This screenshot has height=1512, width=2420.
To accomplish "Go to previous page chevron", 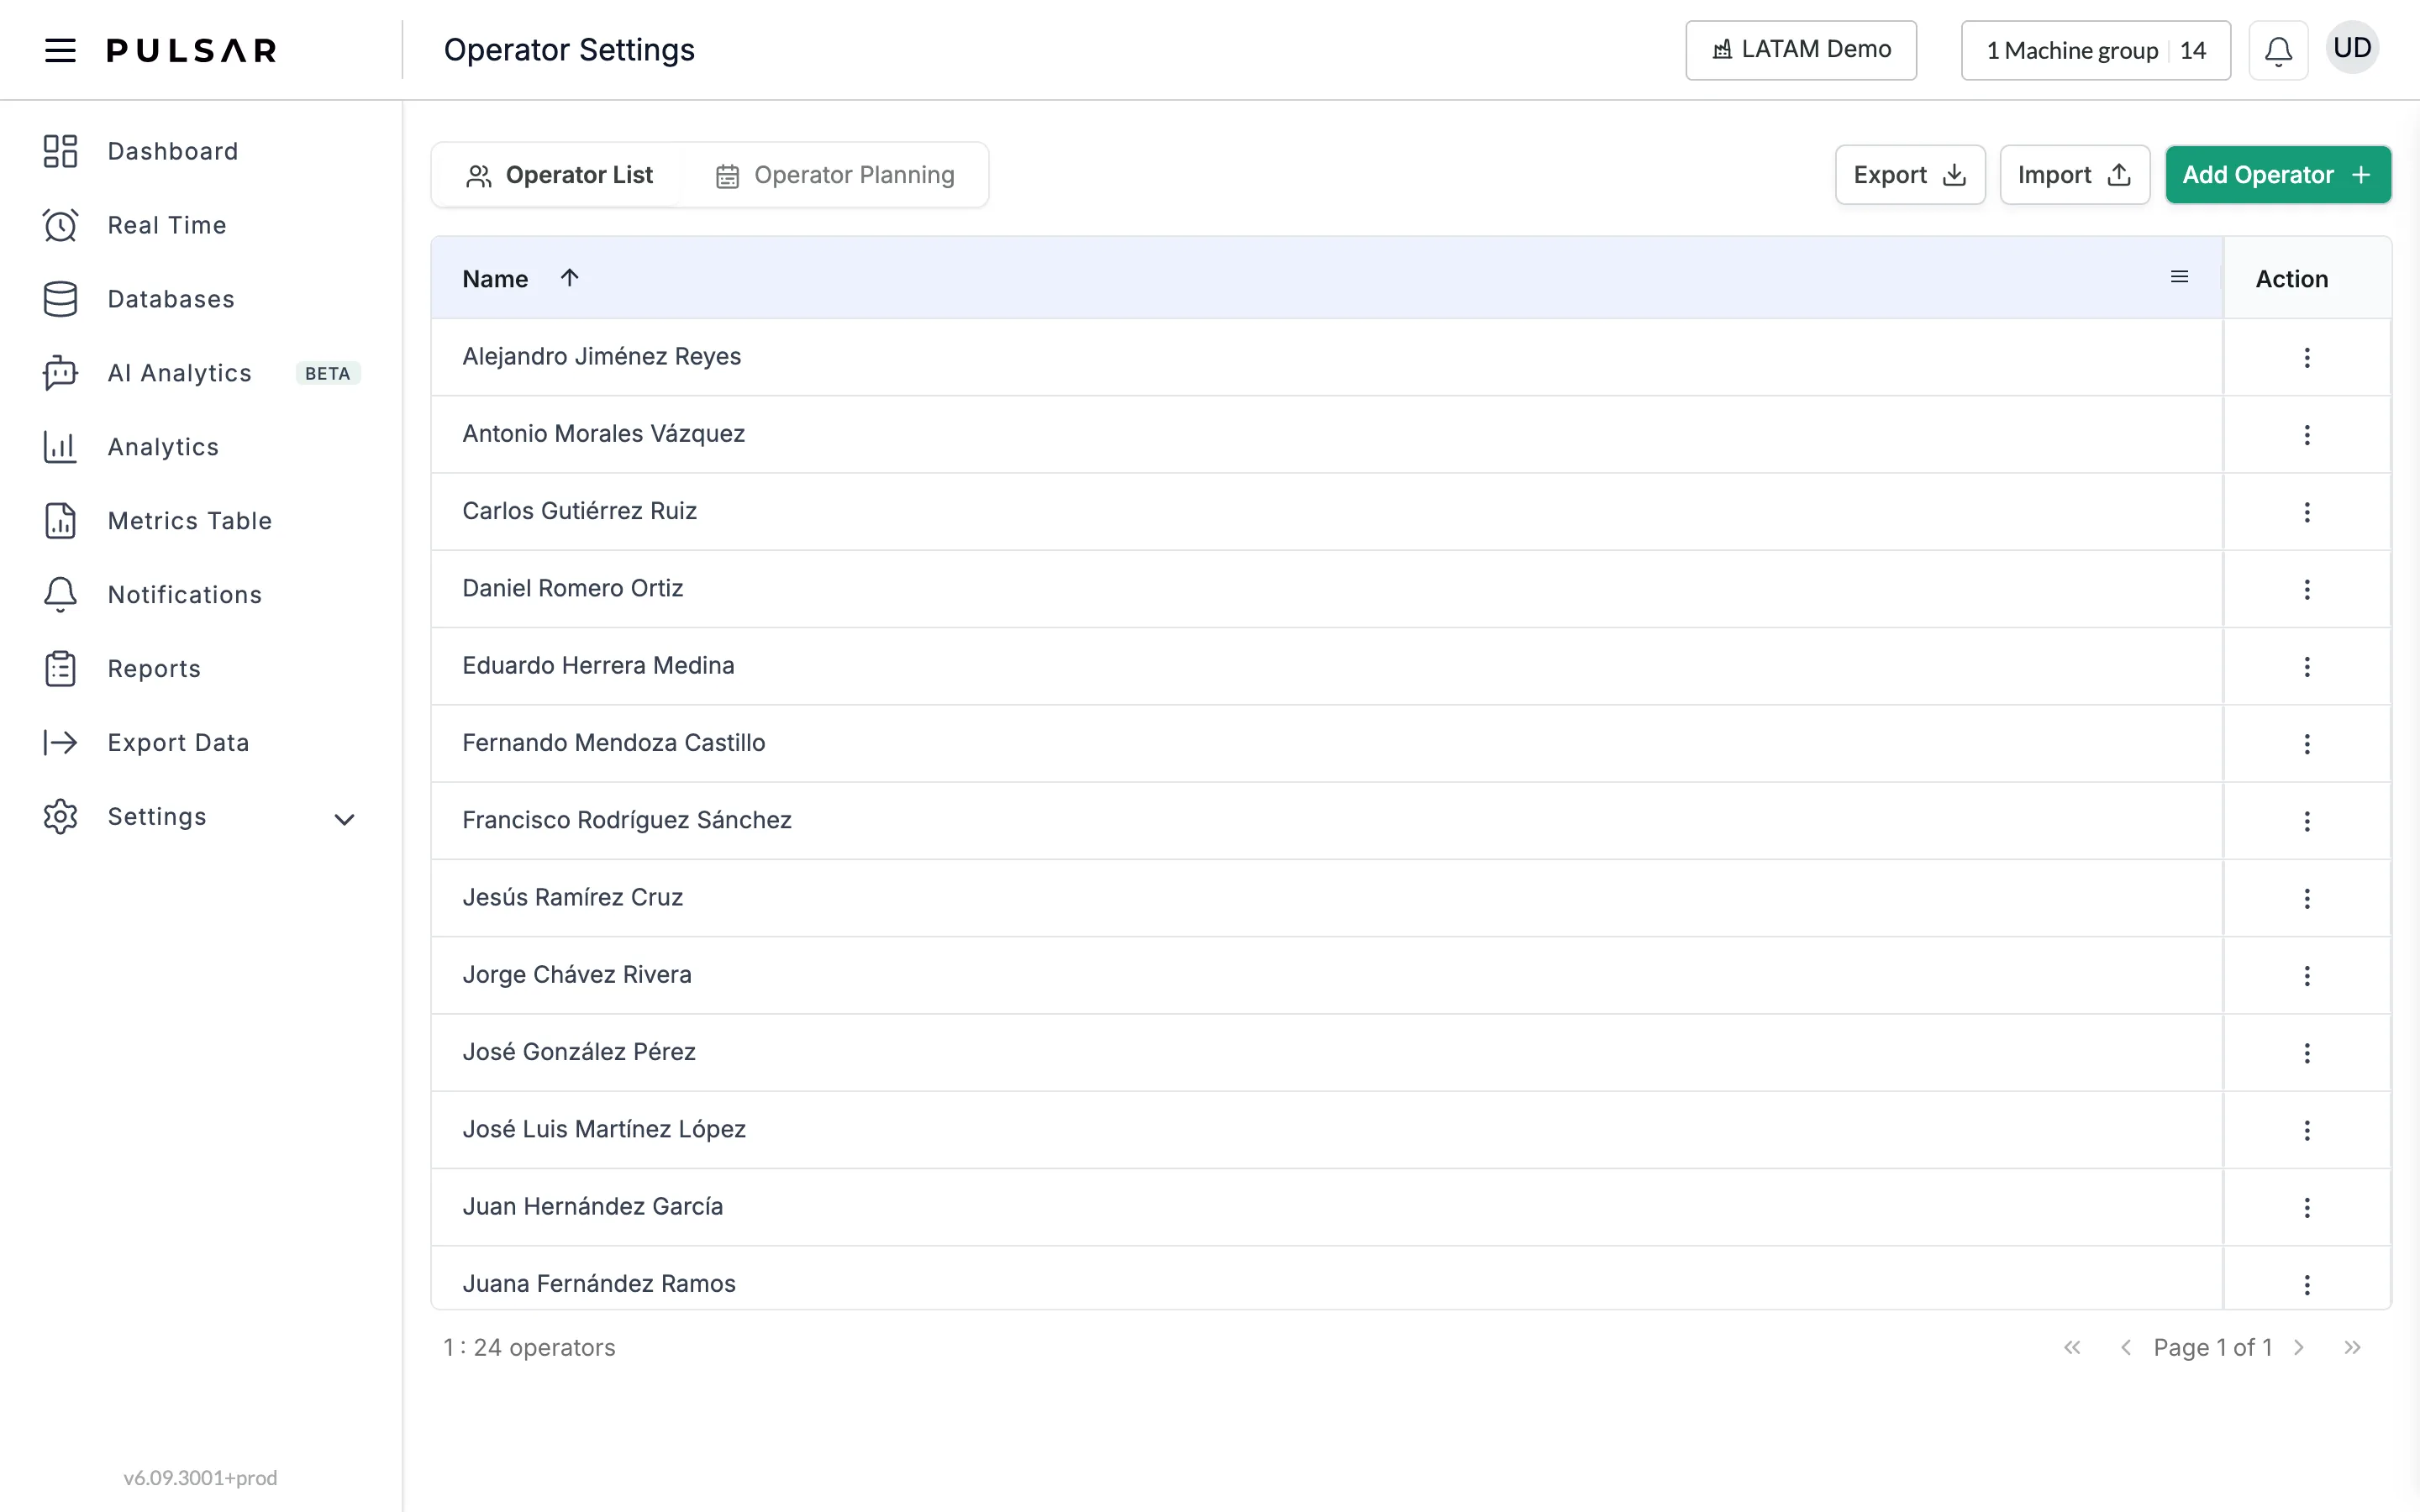I will [x=2126, y=1347].
